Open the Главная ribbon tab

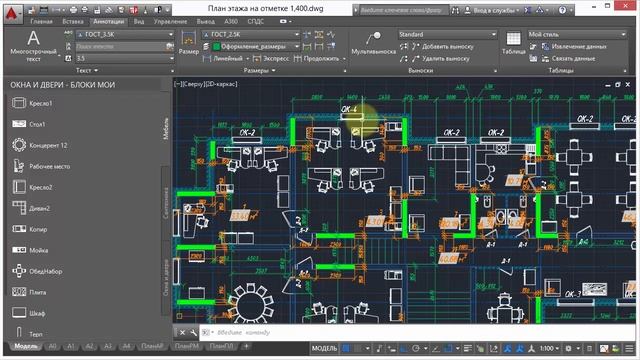coord(41,21)
